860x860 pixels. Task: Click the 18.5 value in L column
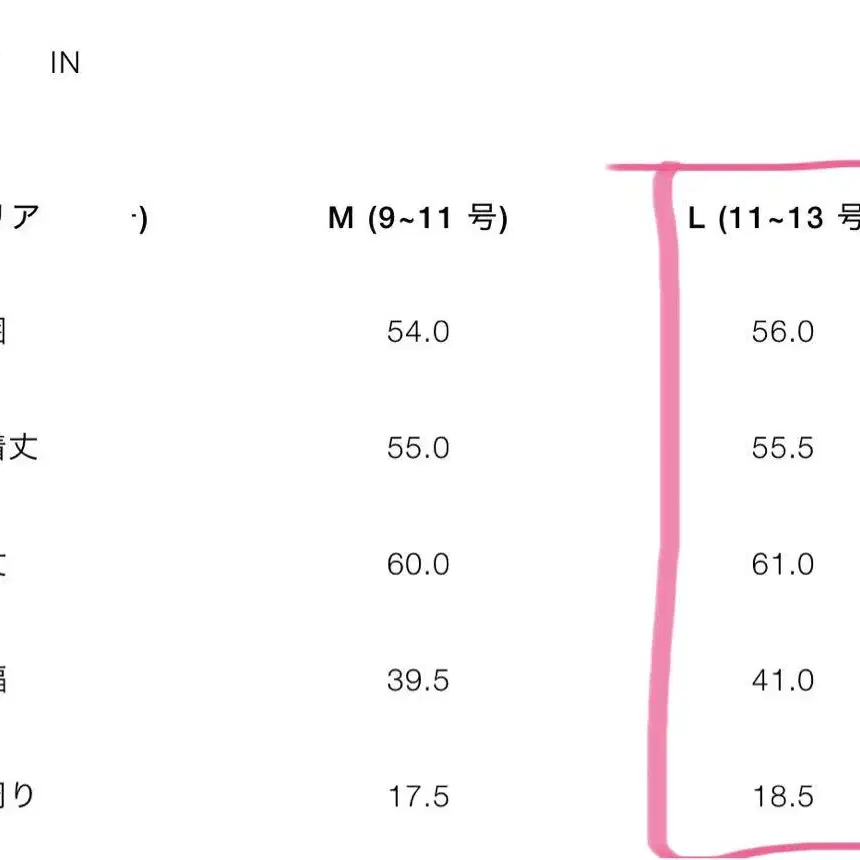tap(783, 797)
